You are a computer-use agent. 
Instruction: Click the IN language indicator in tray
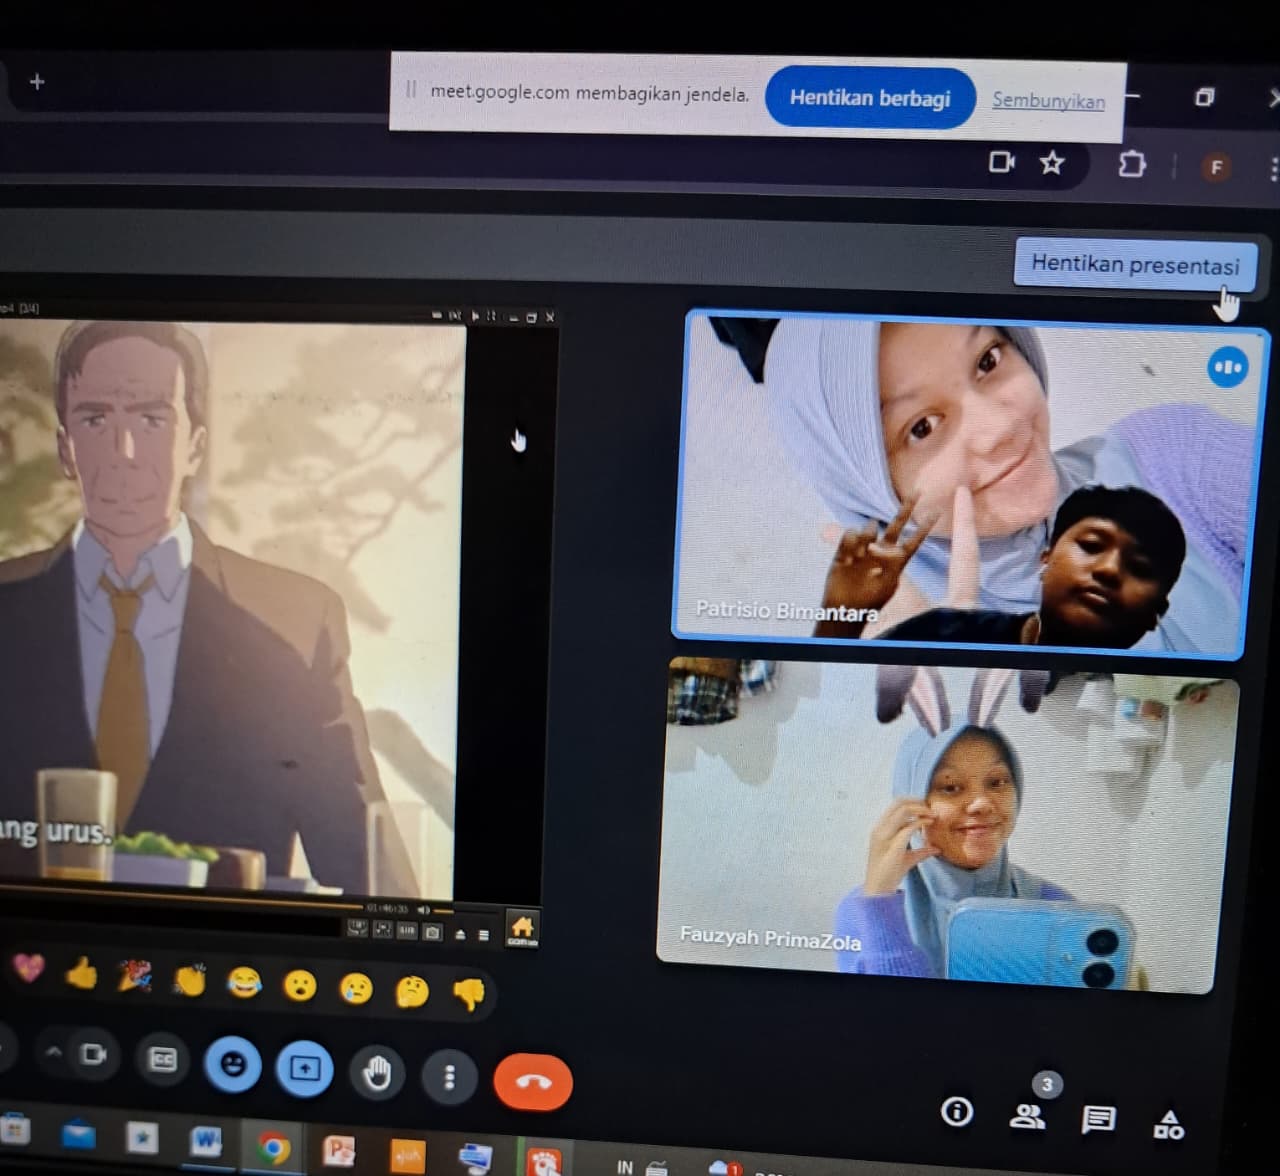coord(624,1166)
